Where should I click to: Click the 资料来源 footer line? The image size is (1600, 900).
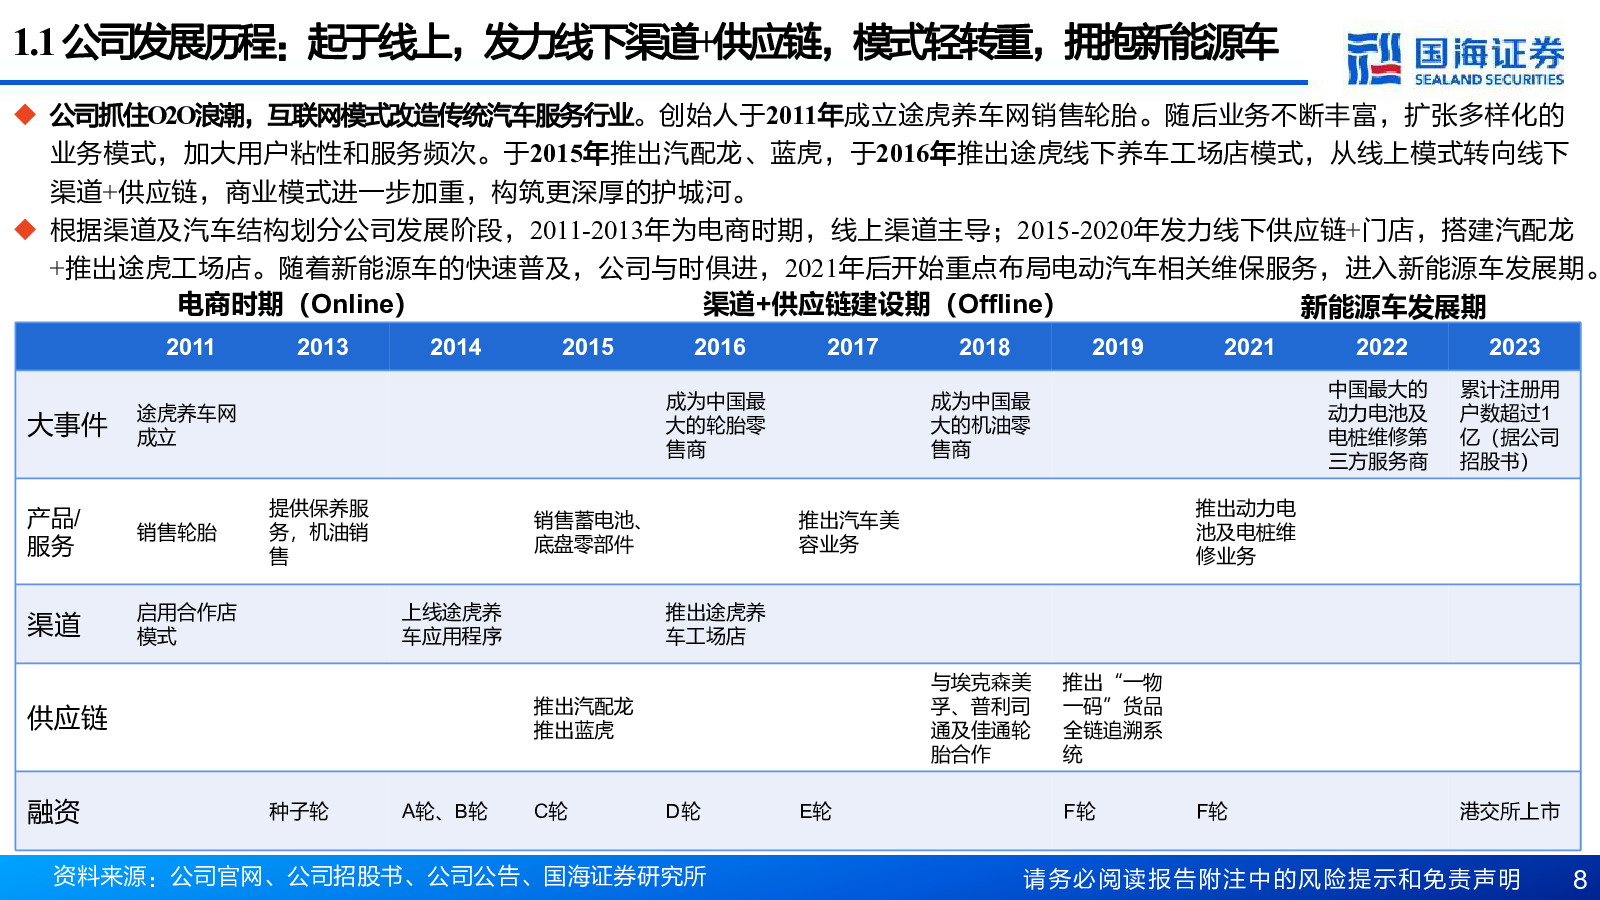[x=380, y=877]
